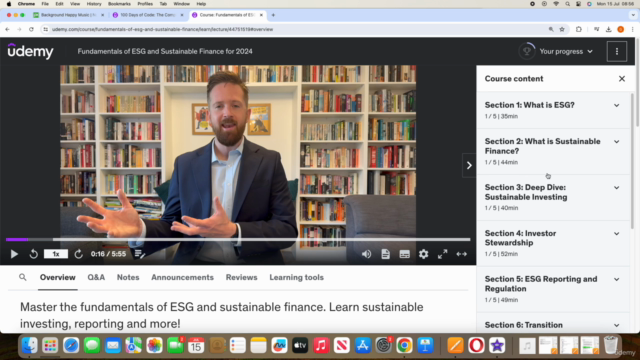640x360 pixels.
Task: Open Opera browser from the dock
Action: (476, 346)
